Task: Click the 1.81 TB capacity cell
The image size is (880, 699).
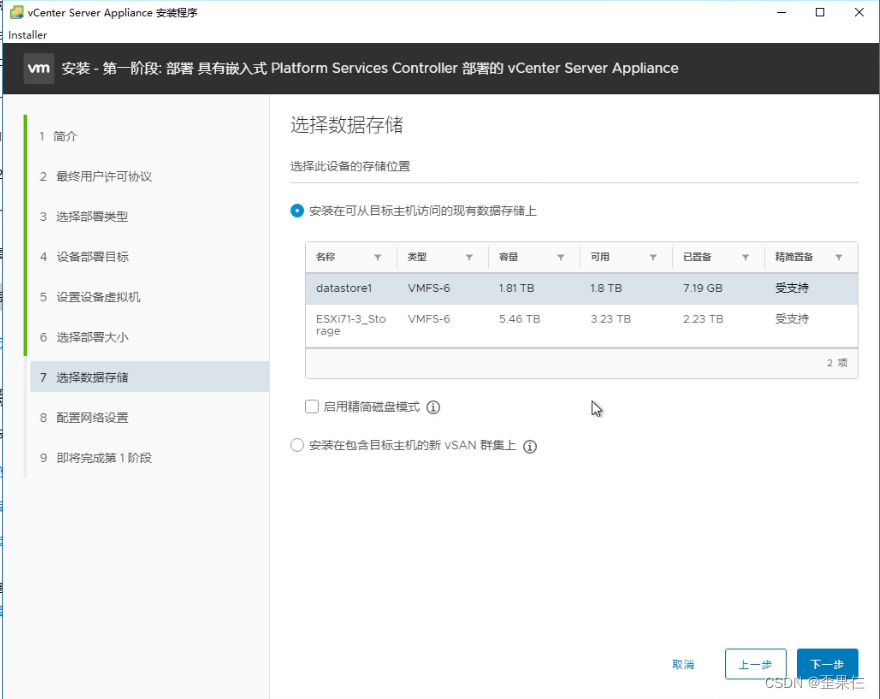Action: pos(516,289)
